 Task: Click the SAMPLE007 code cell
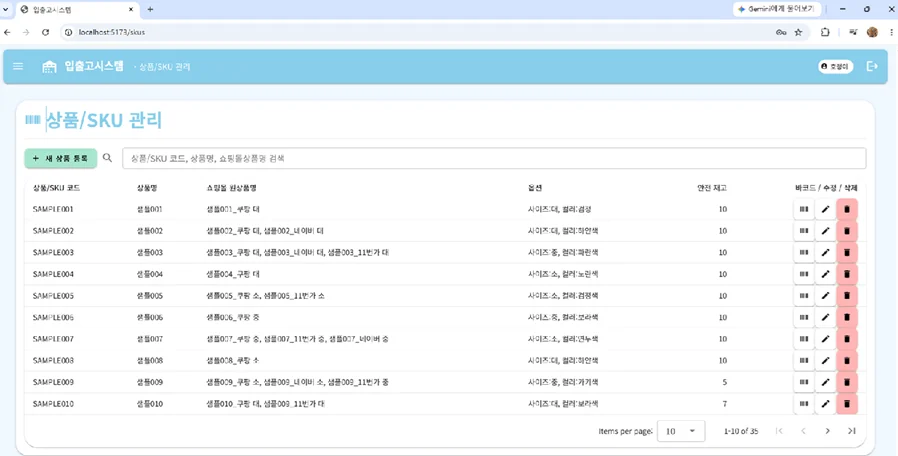[53, 339]
